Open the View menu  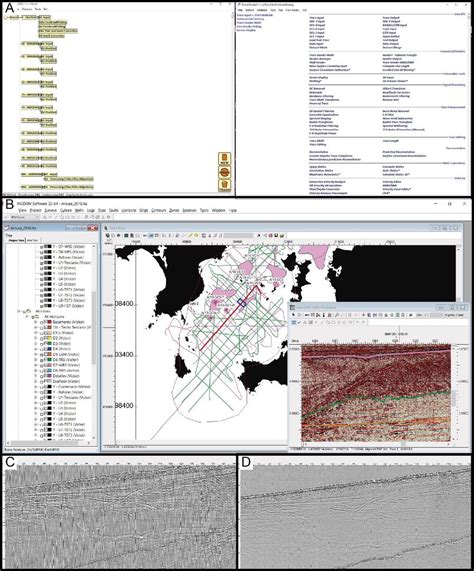pyautogui.click(x=22, y=210)
